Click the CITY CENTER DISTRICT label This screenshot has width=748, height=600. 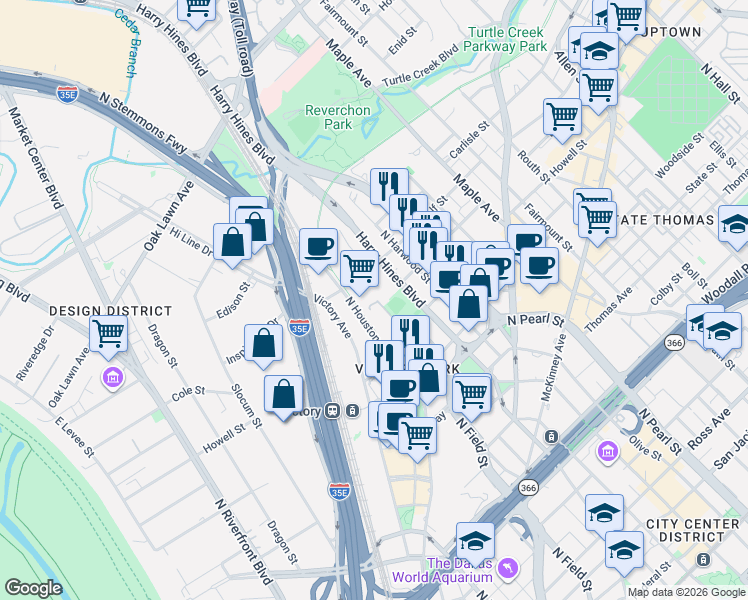(x=692, y=530)
